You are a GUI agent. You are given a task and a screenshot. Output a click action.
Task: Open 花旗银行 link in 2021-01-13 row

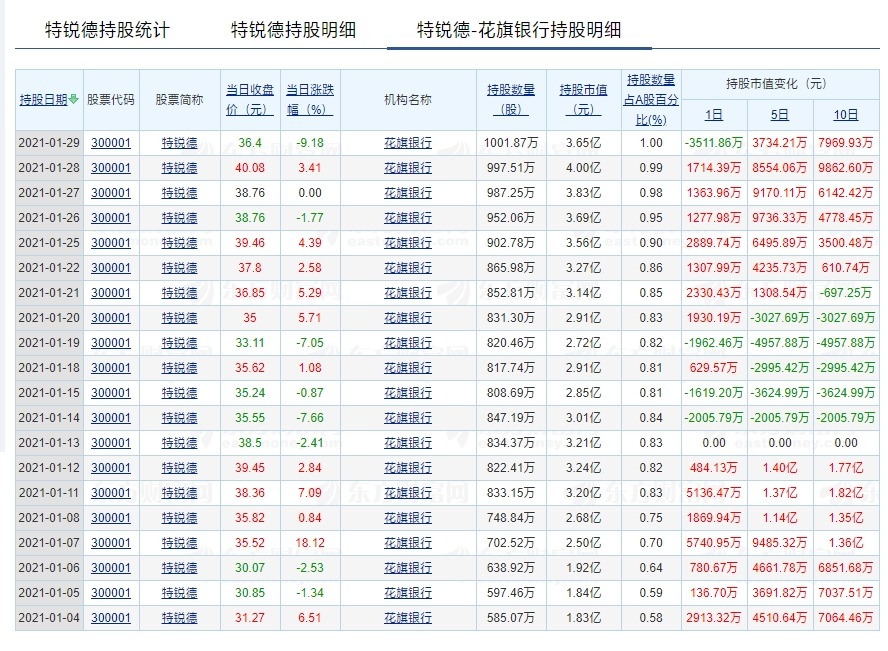point(408,443)
